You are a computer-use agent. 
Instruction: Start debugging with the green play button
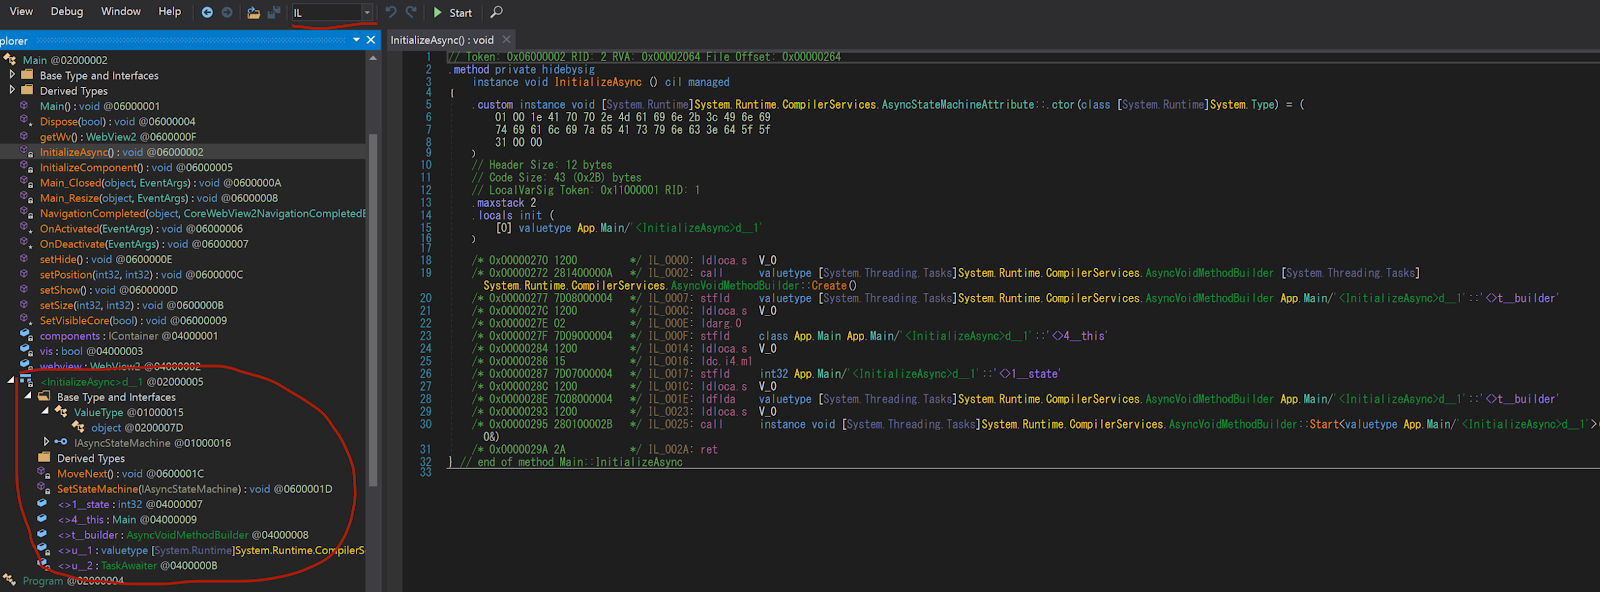coord(452,12)
